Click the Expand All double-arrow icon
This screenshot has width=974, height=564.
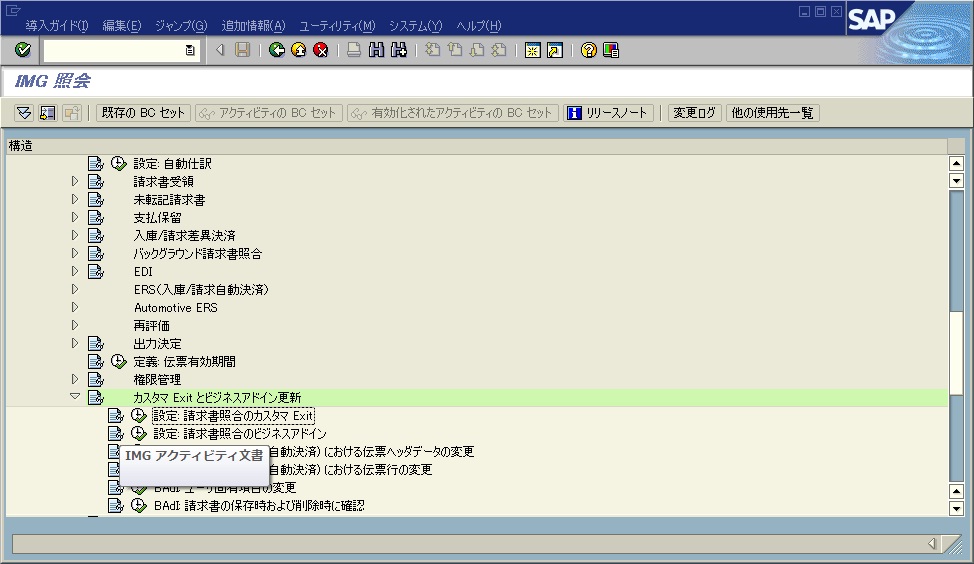click(x=24, y=113)
